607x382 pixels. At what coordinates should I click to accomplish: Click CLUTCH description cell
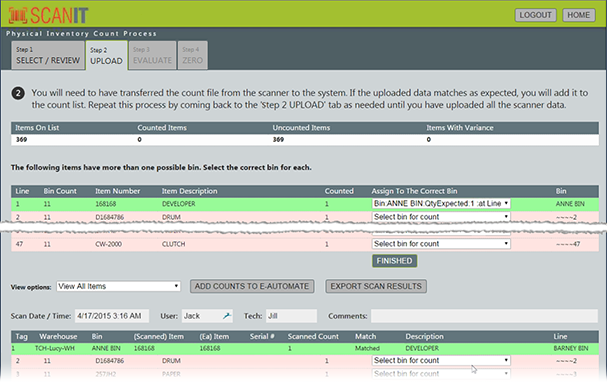(173, 244)
